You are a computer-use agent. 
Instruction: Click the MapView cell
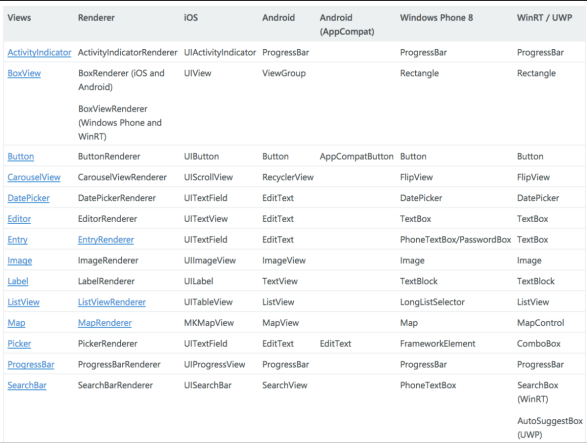(x=280, y=323)
